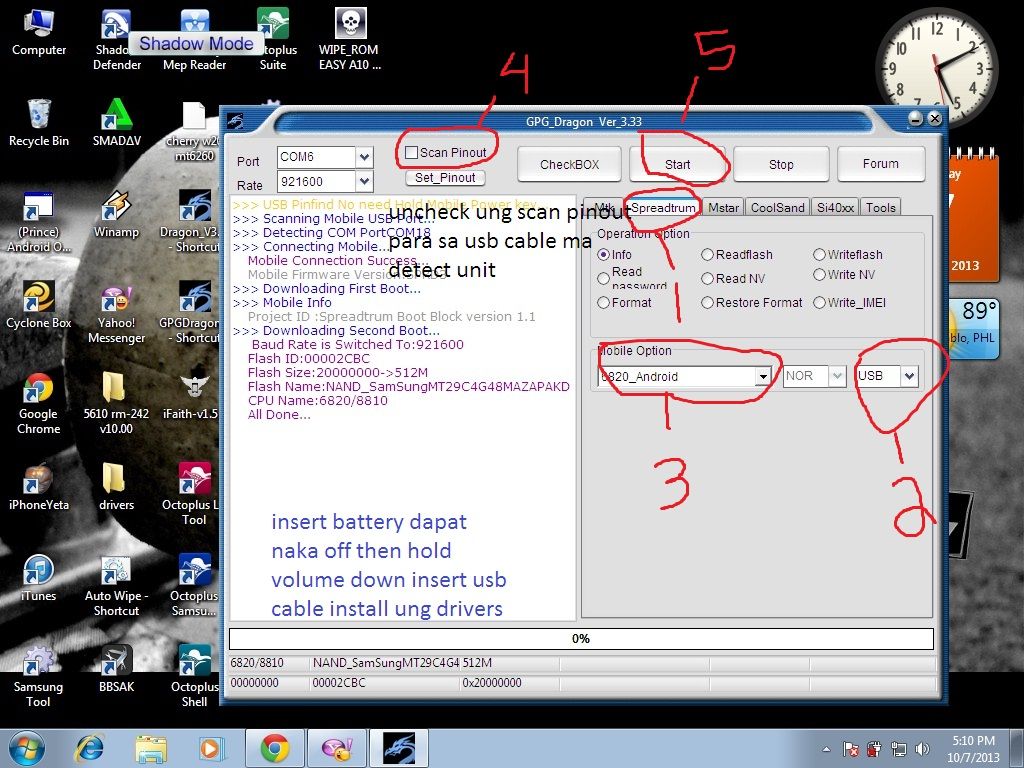Screen dimensions: 1024x768
Task: Open the USB connection dropdown
Action: [909, 376]
